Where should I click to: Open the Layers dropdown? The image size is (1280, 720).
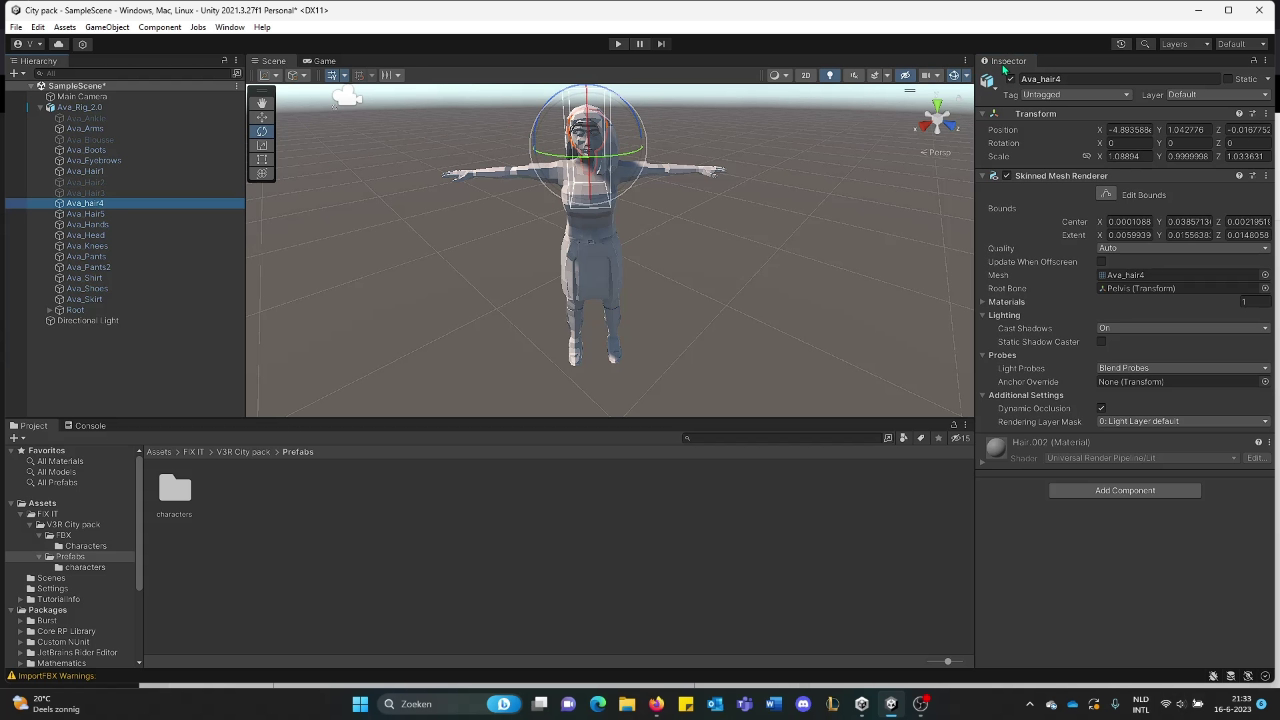[1185, 44]
